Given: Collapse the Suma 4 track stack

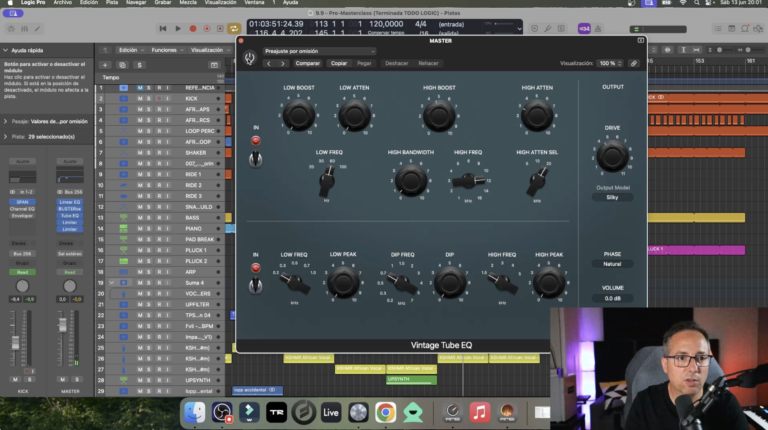Looking at the screenshot, I should coord(112,283).
